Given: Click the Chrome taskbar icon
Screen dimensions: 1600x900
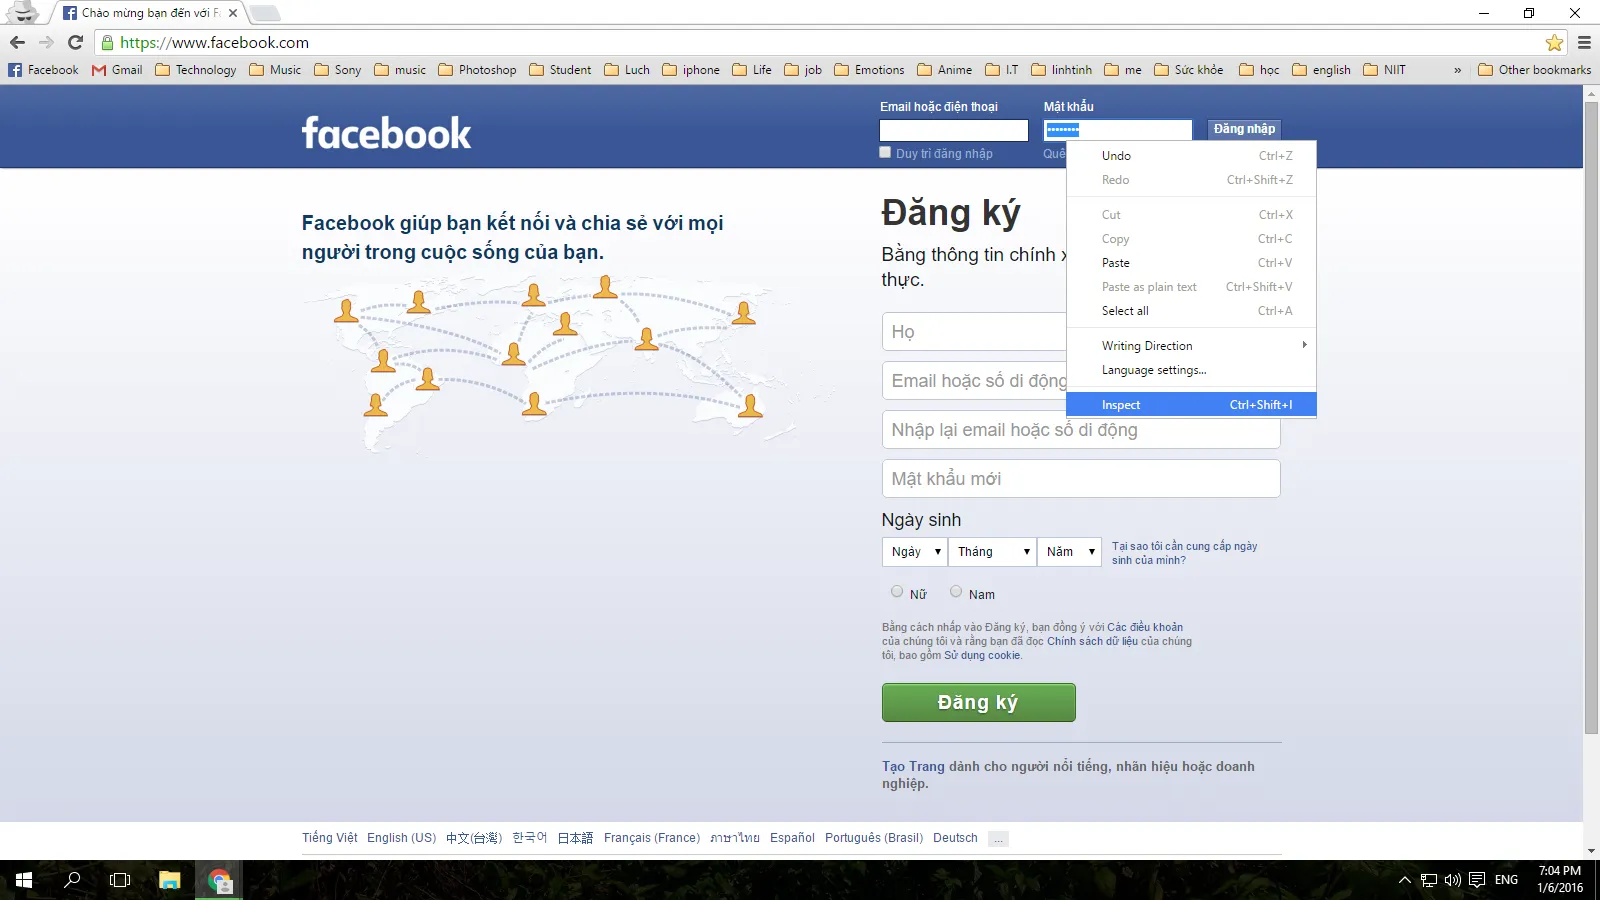Looking at the screenshot, I should (x=219, y=880).
